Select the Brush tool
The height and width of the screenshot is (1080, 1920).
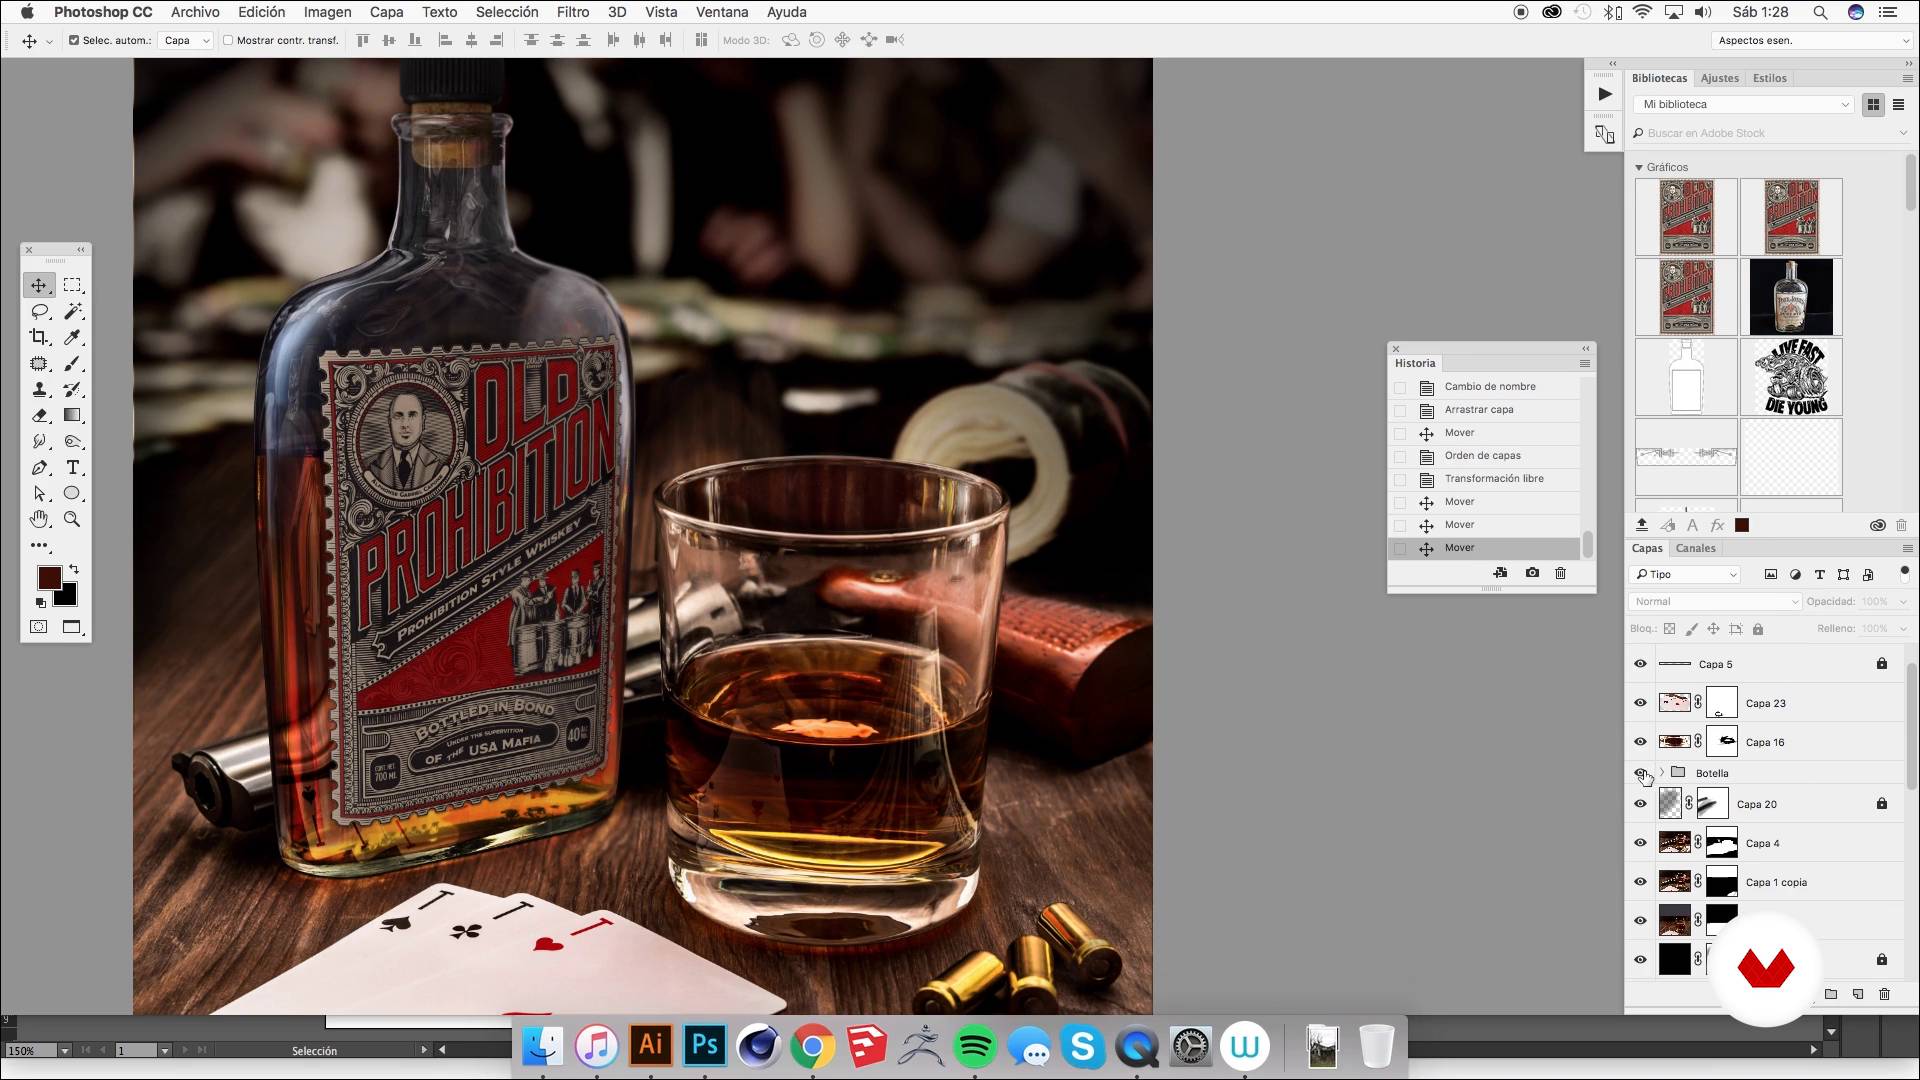click(72, 364)
